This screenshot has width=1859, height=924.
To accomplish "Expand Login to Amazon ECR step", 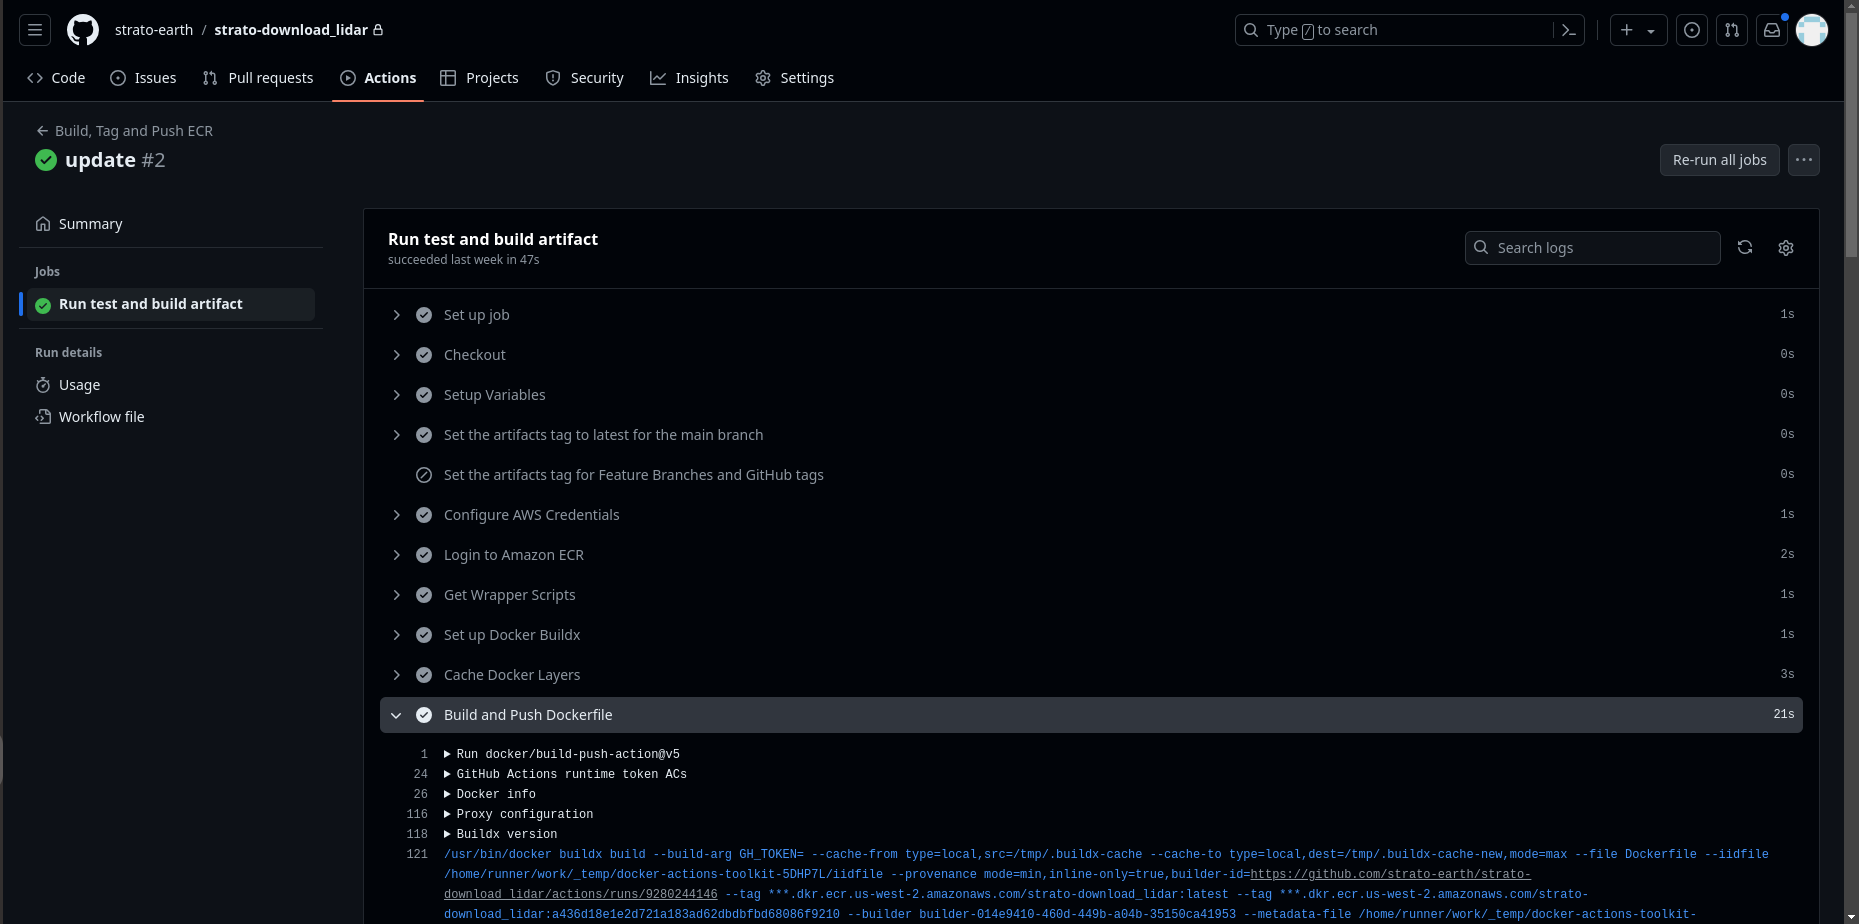I will pyautogui.click(x=1091, y=555).
